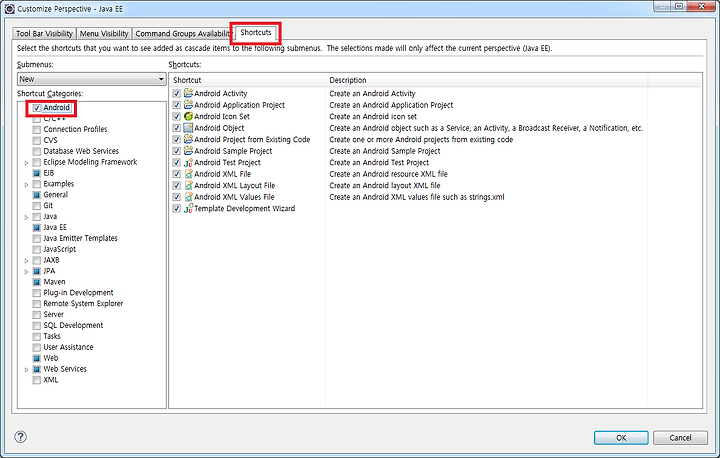Expand the JAXB tree node
Screen dimensions: 720x458
(x=26, y=260)
